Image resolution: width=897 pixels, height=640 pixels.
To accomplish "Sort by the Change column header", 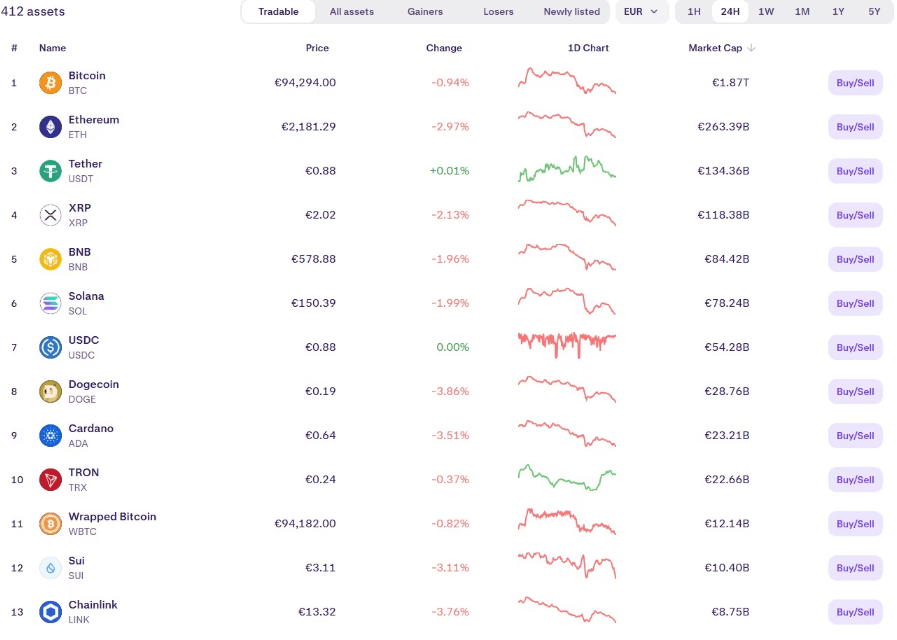I will [444, 48].
